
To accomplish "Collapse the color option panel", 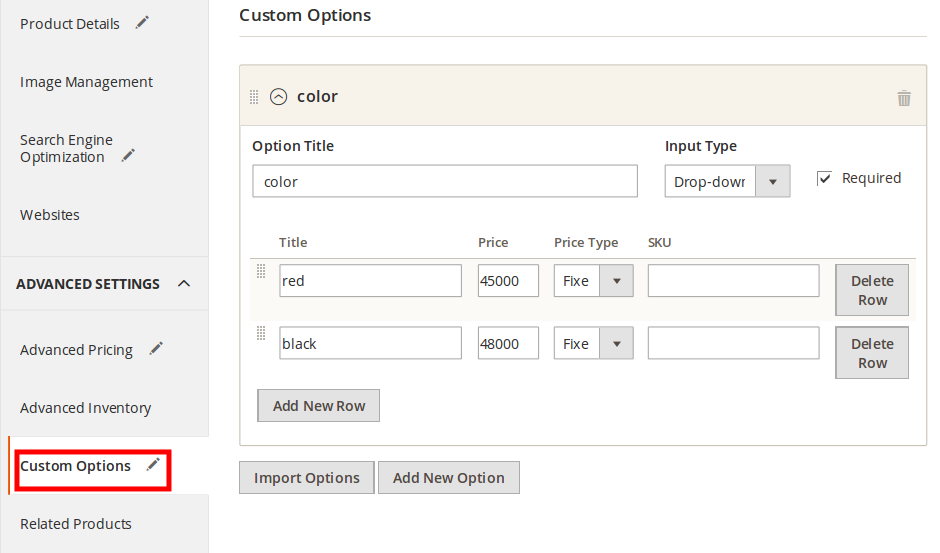I will point(279,97).
